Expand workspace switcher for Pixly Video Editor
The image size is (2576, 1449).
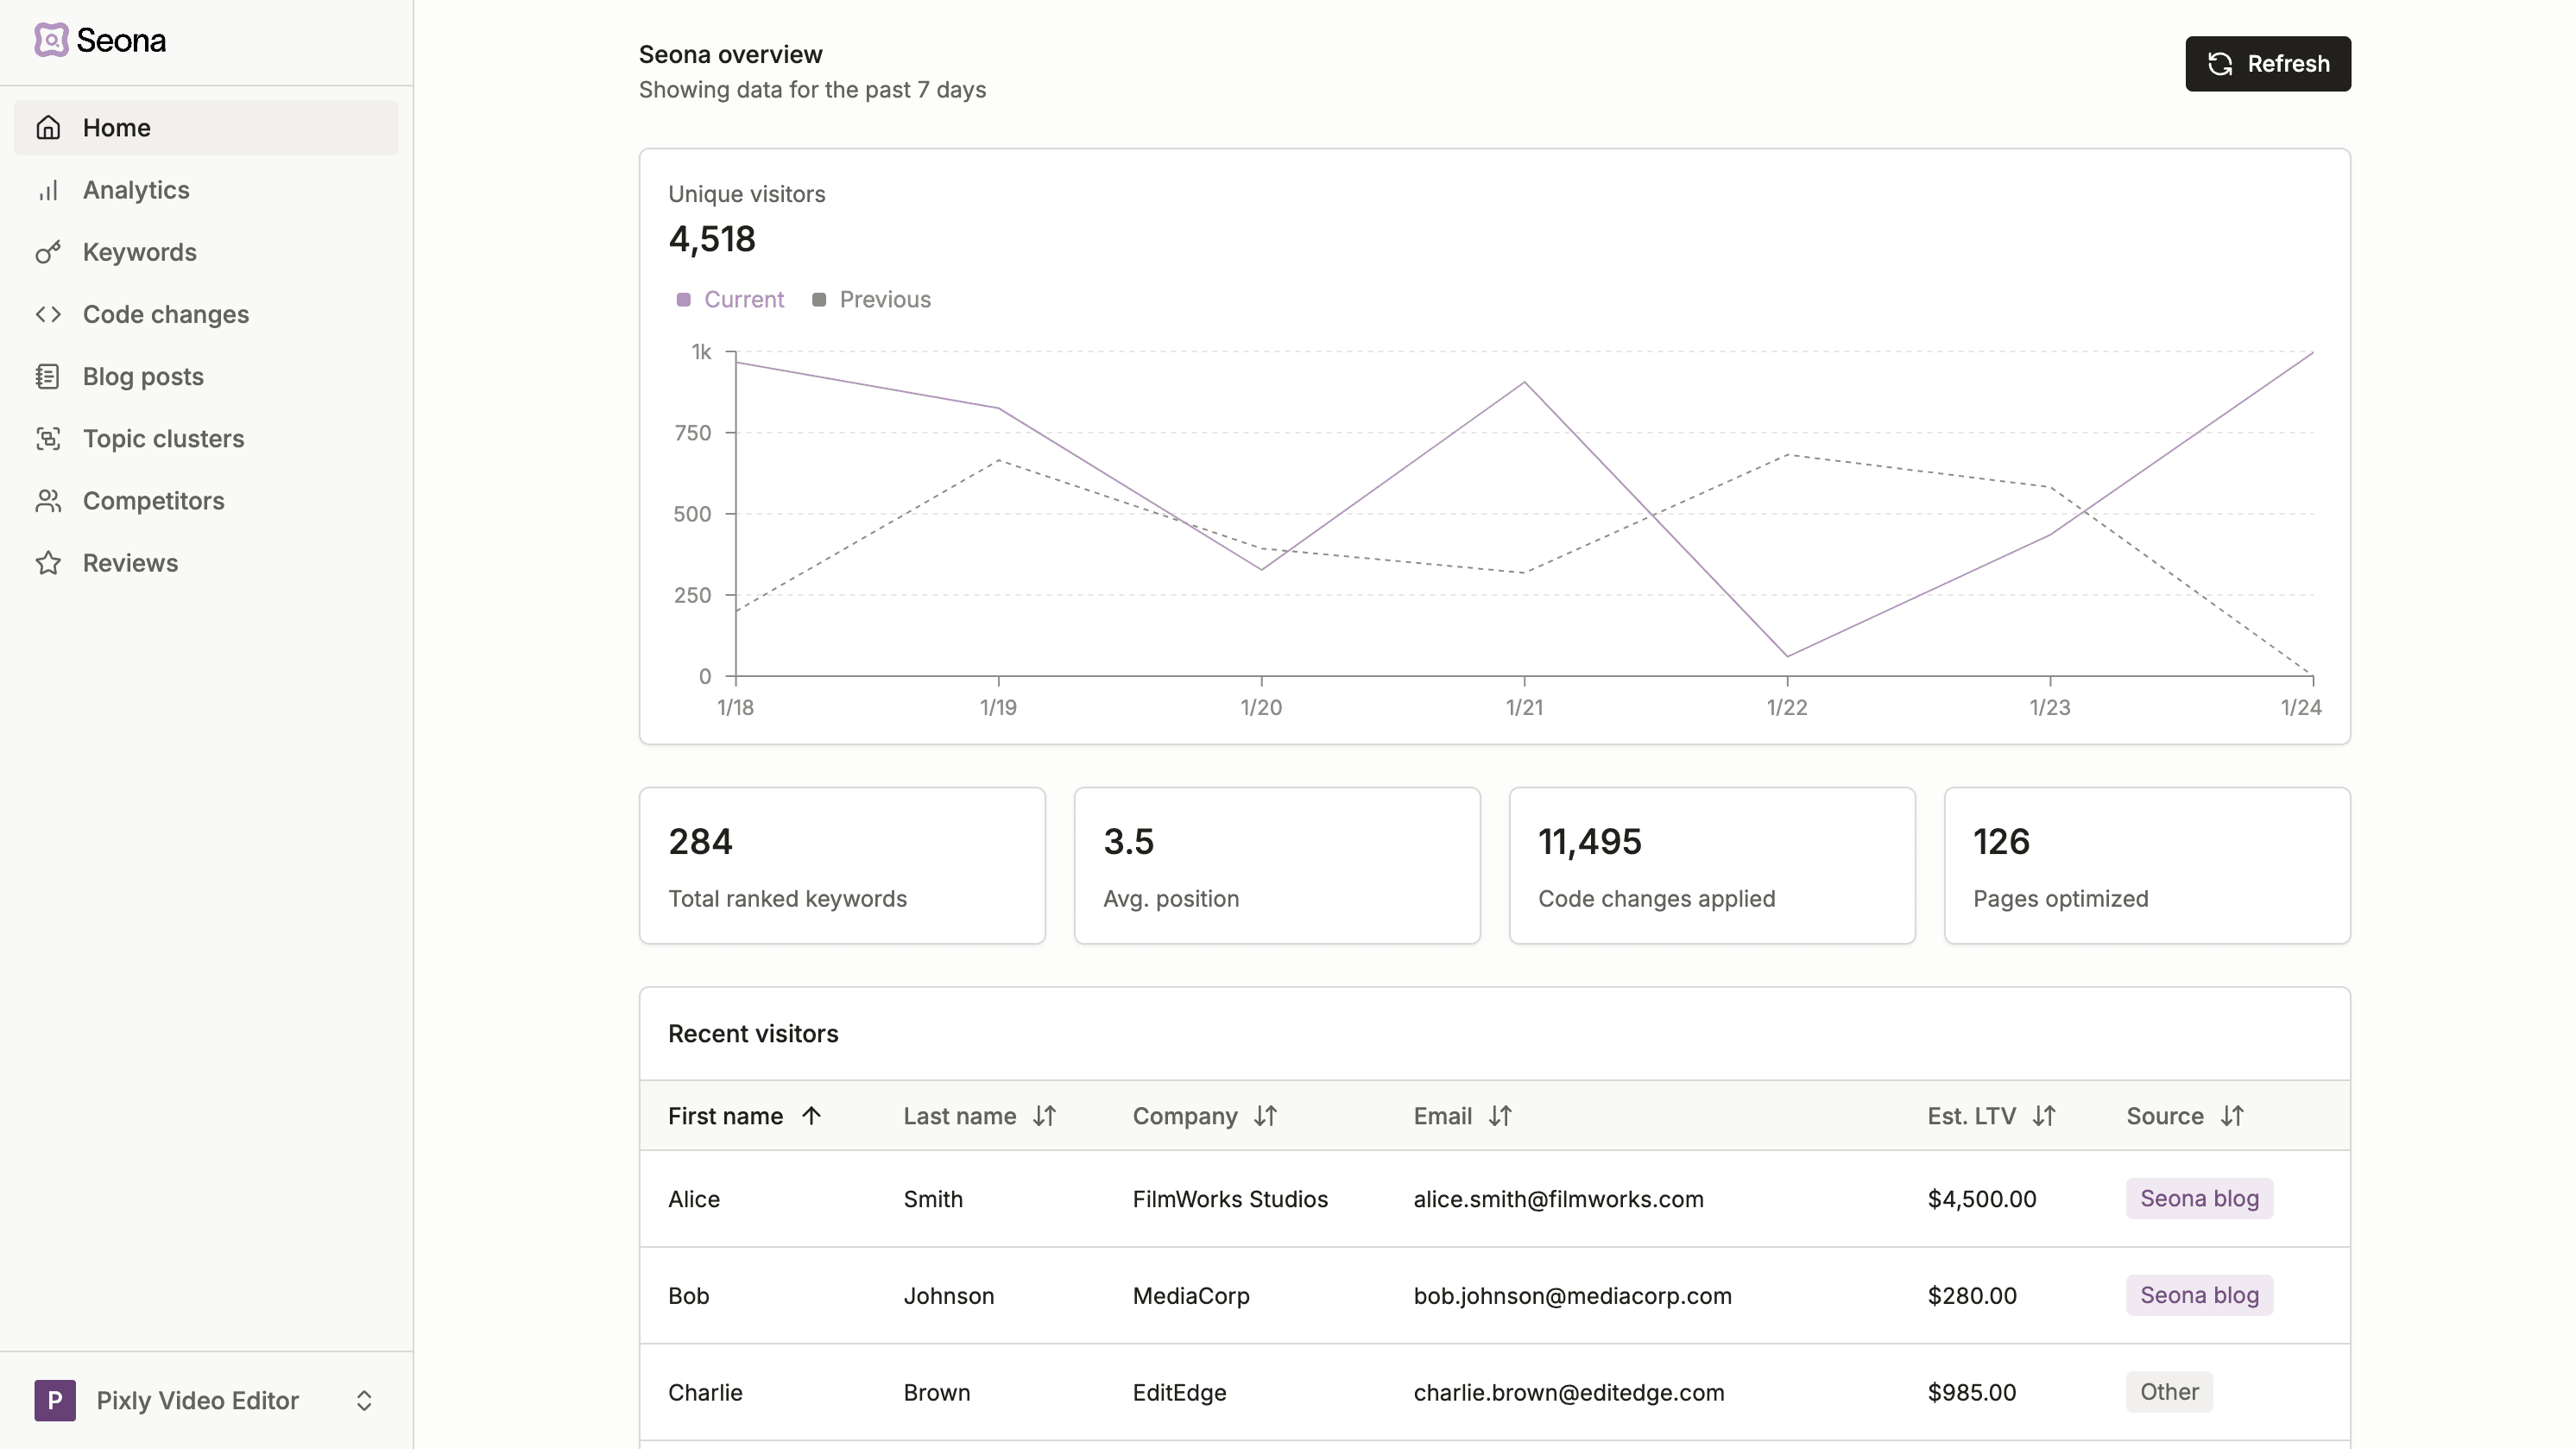click(x=364, y=1400)
